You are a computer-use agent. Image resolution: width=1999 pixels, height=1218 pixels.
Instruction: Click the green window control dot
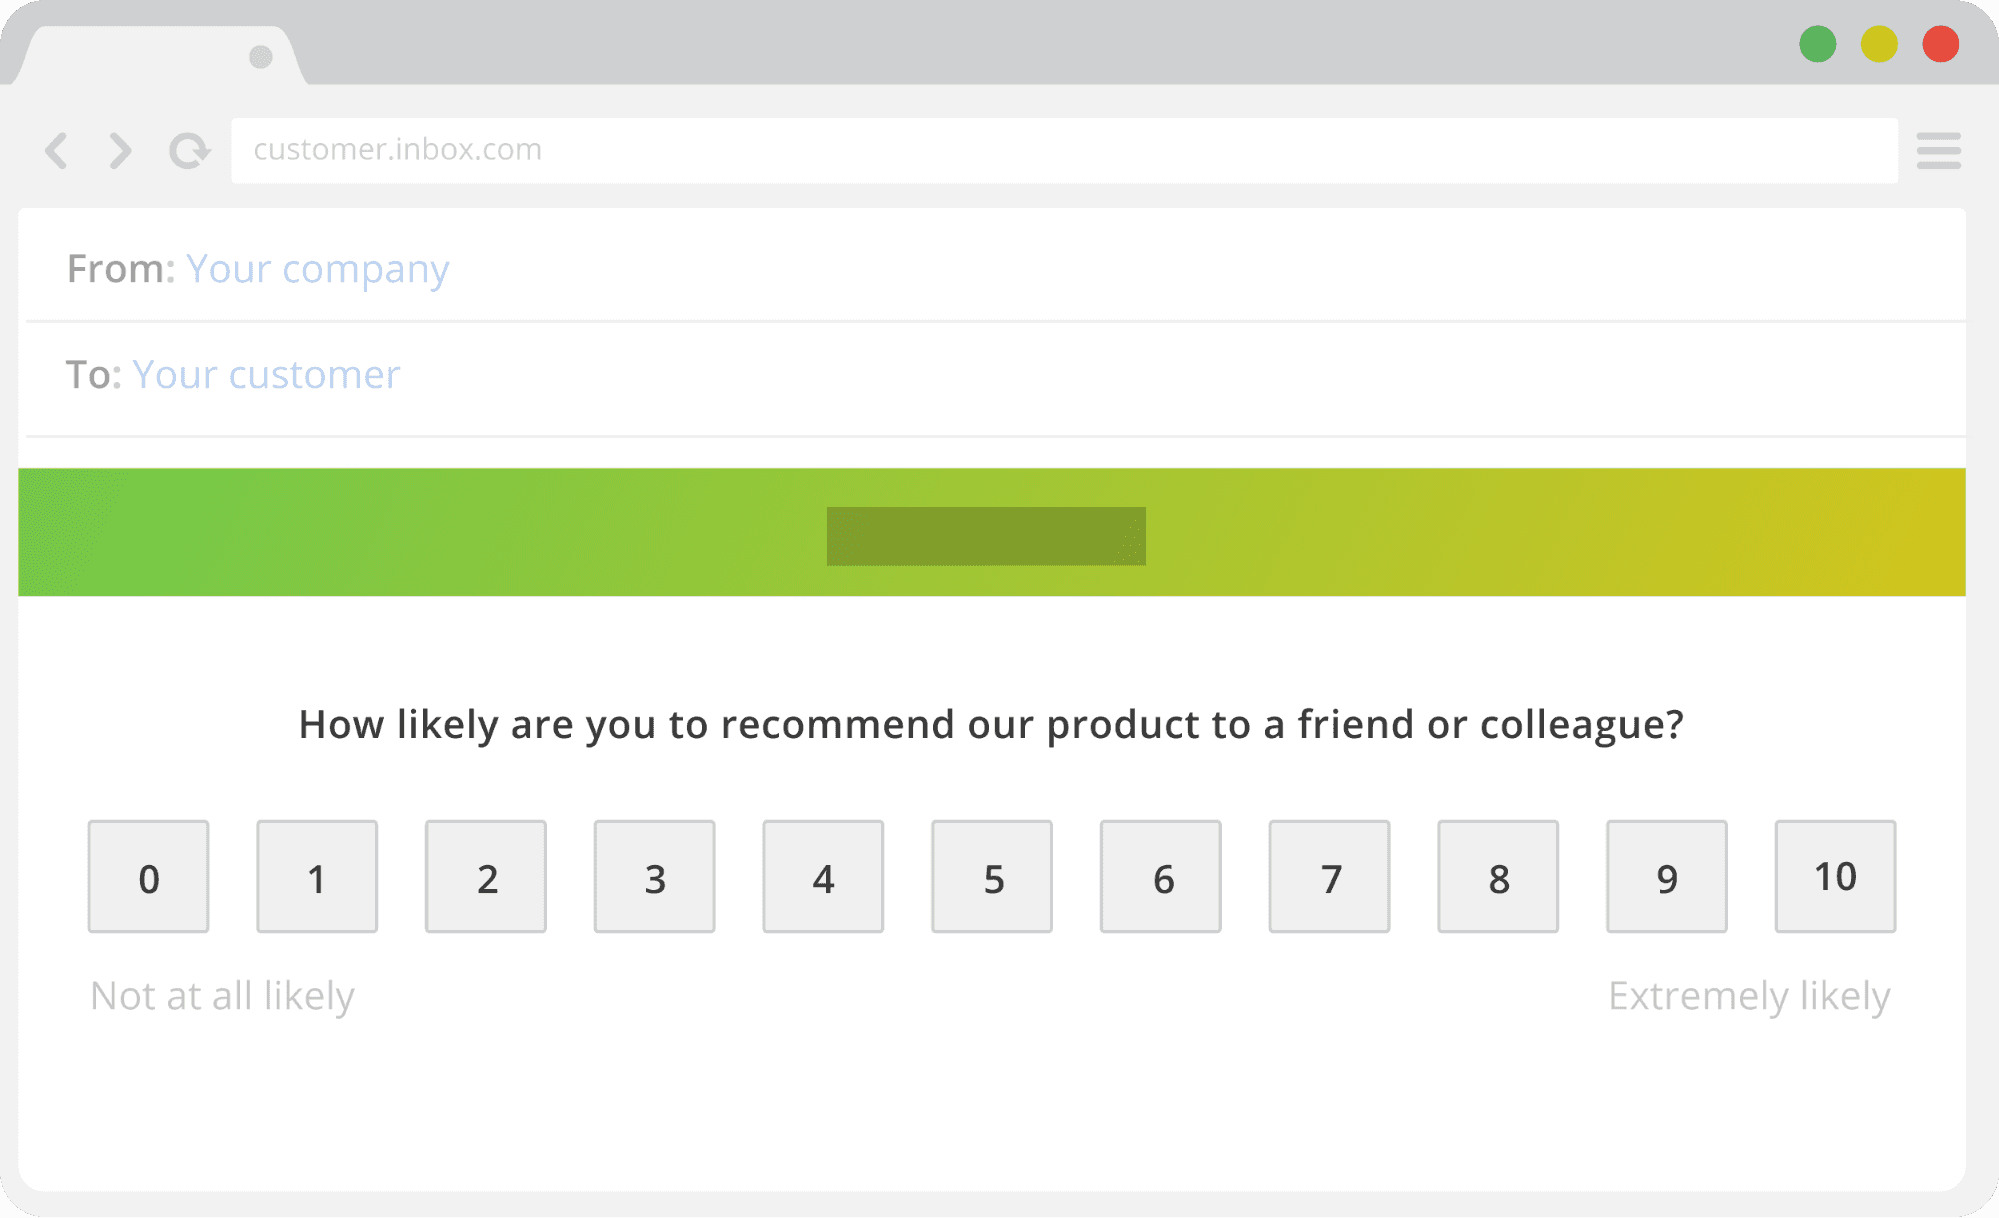(x=1817, y=44)
